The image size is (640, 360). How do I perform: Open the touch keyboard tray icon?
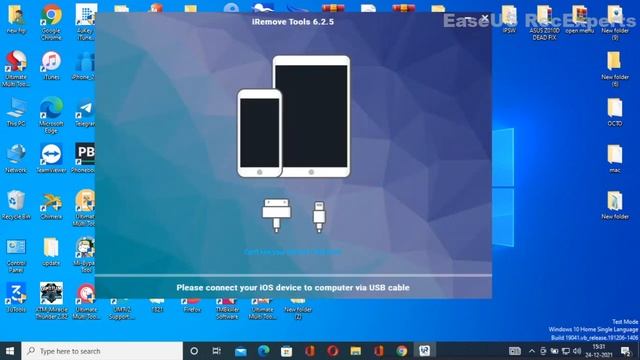(x=515, y=351)
